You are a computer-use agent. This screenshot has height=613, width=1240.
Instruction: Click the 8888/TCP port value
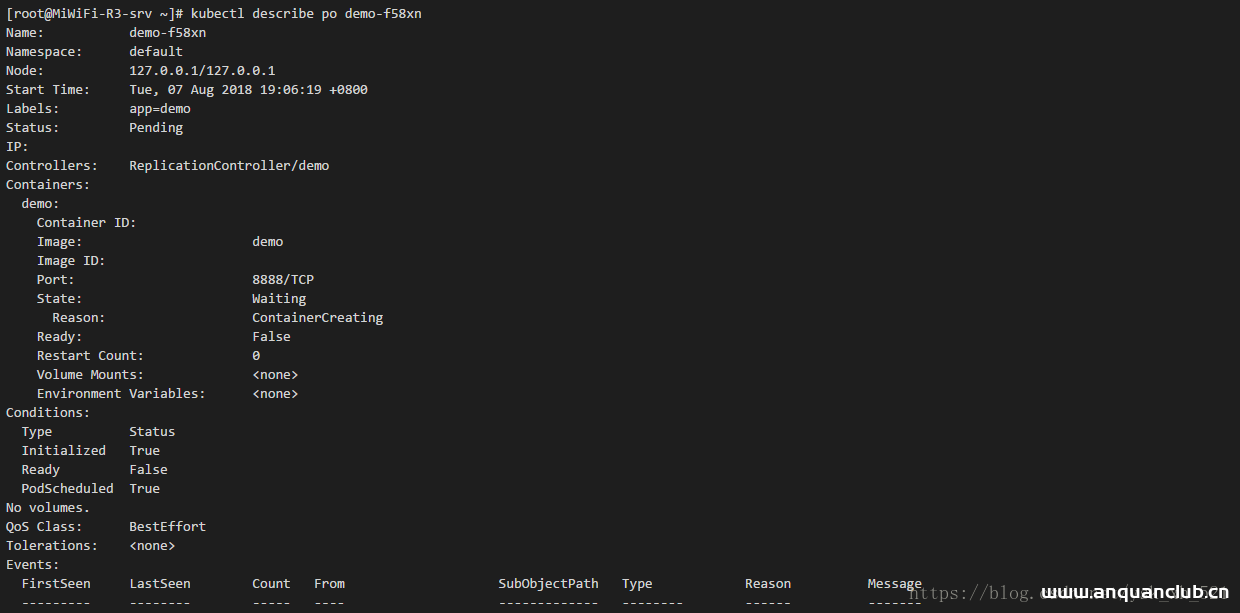283,280
